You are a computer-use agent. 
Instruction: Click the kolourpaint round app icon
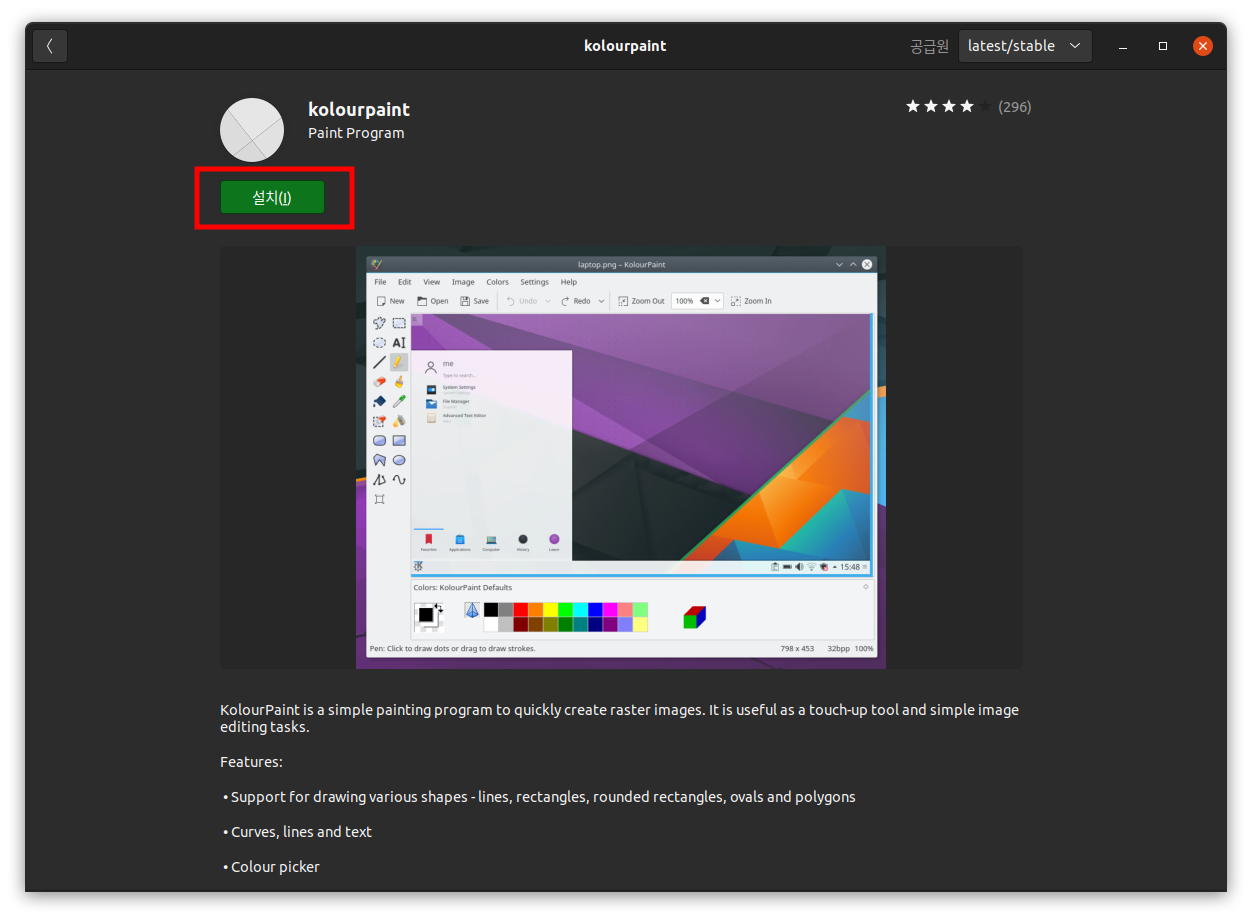point(252,130)
